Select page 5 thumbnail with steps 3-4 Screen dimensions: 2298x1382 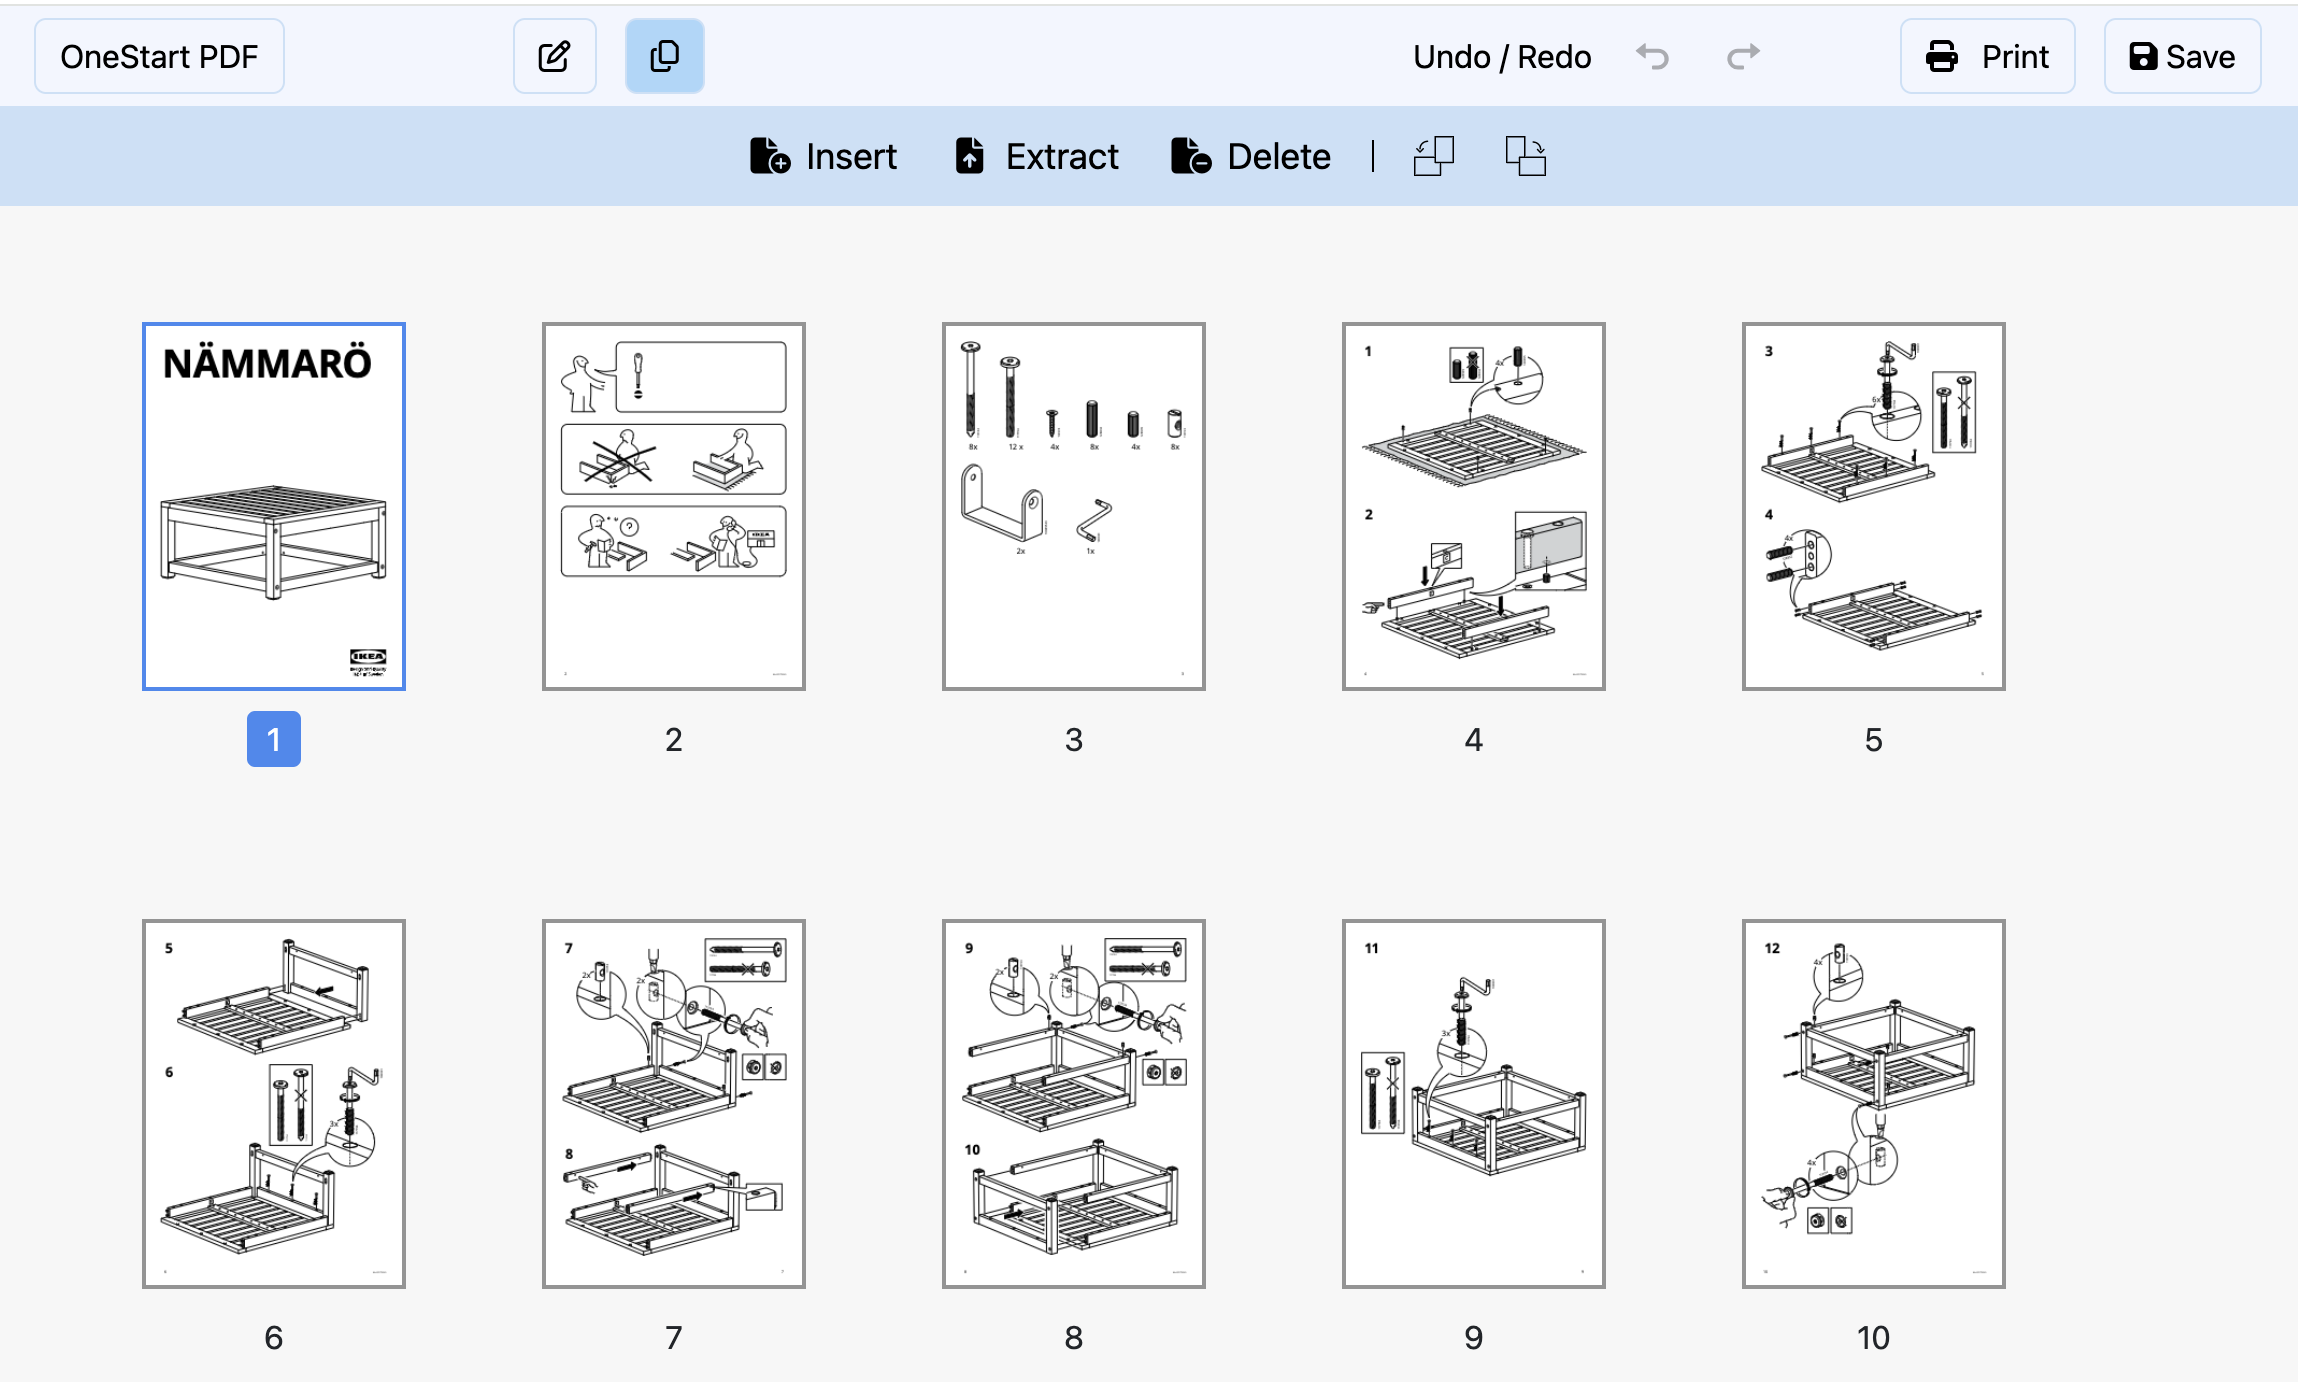[x=1874, y=506]
